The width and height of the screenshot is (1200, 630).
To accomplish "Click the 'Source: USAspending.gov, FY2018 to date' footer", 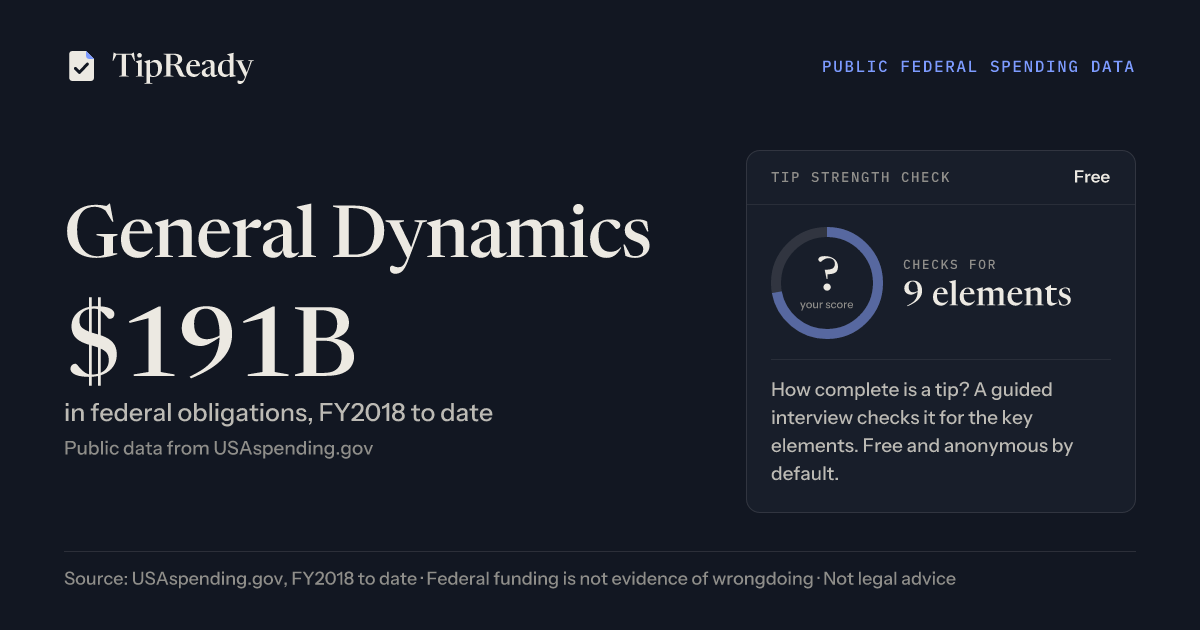I will (240, 578).
